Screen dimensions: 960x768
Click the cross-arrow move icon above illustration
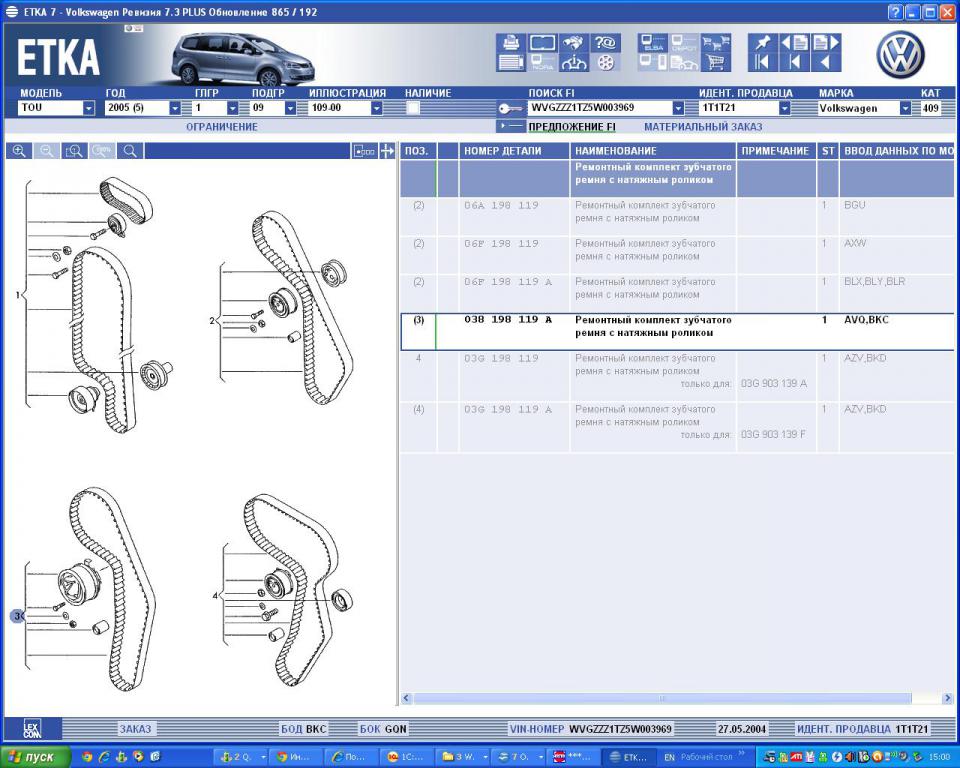coord(387,151)
